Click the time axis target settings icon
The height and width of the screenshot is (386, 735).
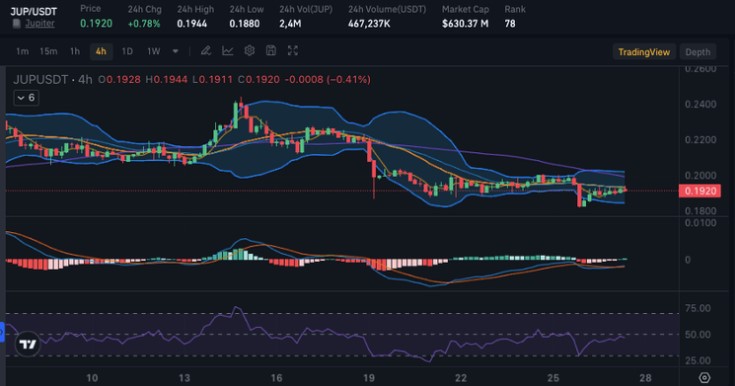(705, 378)
